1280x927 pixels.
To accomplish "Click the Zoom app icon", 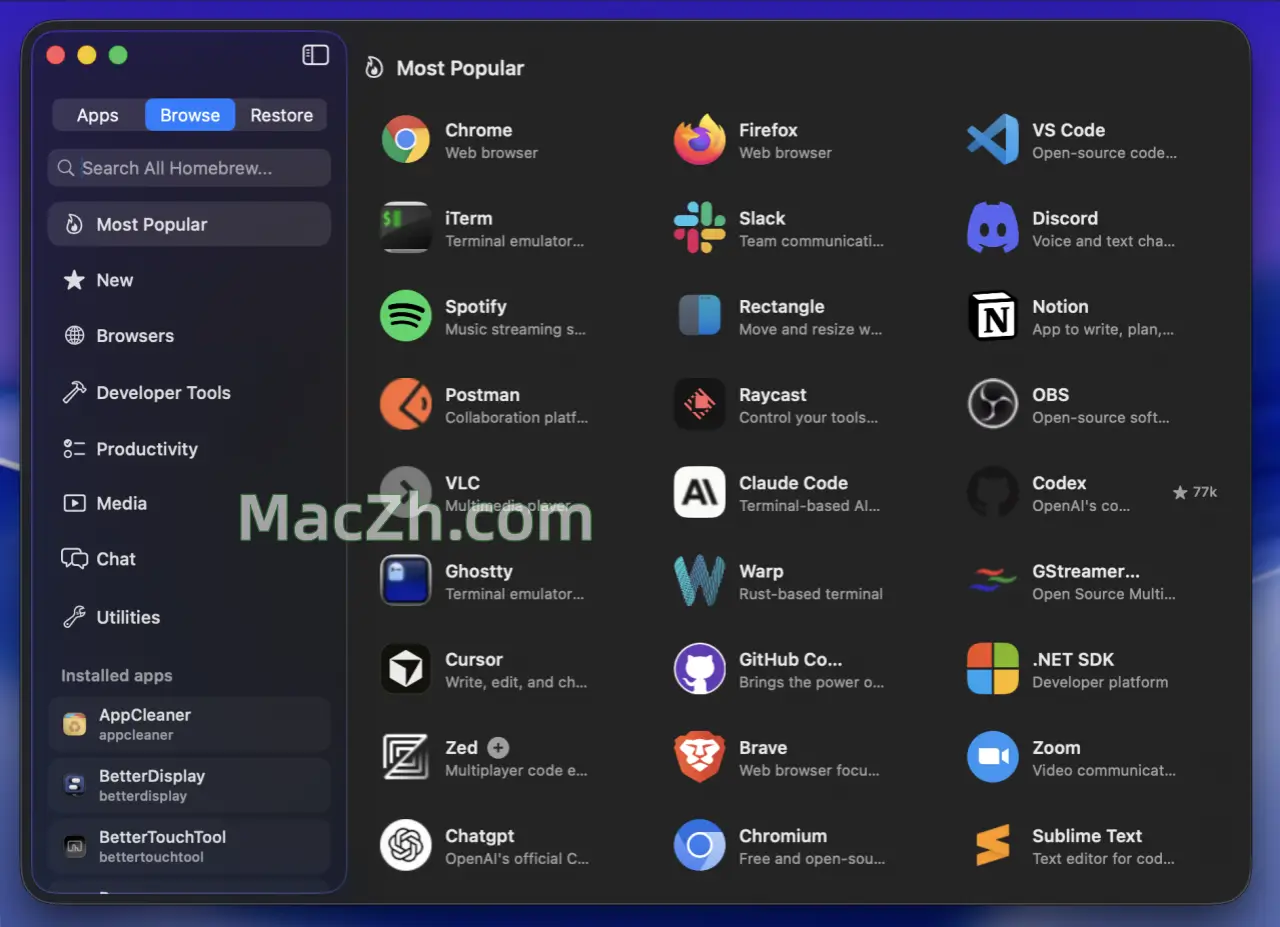I will pyautogui.click(x=993, y=757).
